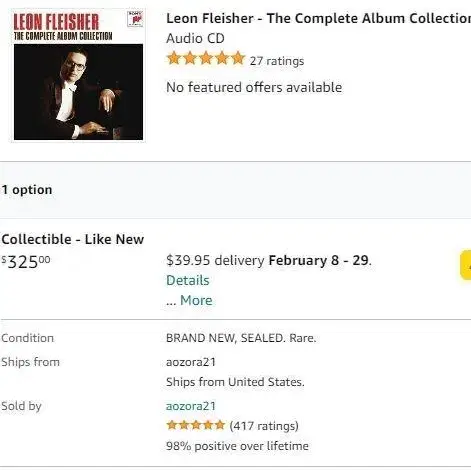
Task: Click the (417 ratings) seller text
Action: (264, 426)
